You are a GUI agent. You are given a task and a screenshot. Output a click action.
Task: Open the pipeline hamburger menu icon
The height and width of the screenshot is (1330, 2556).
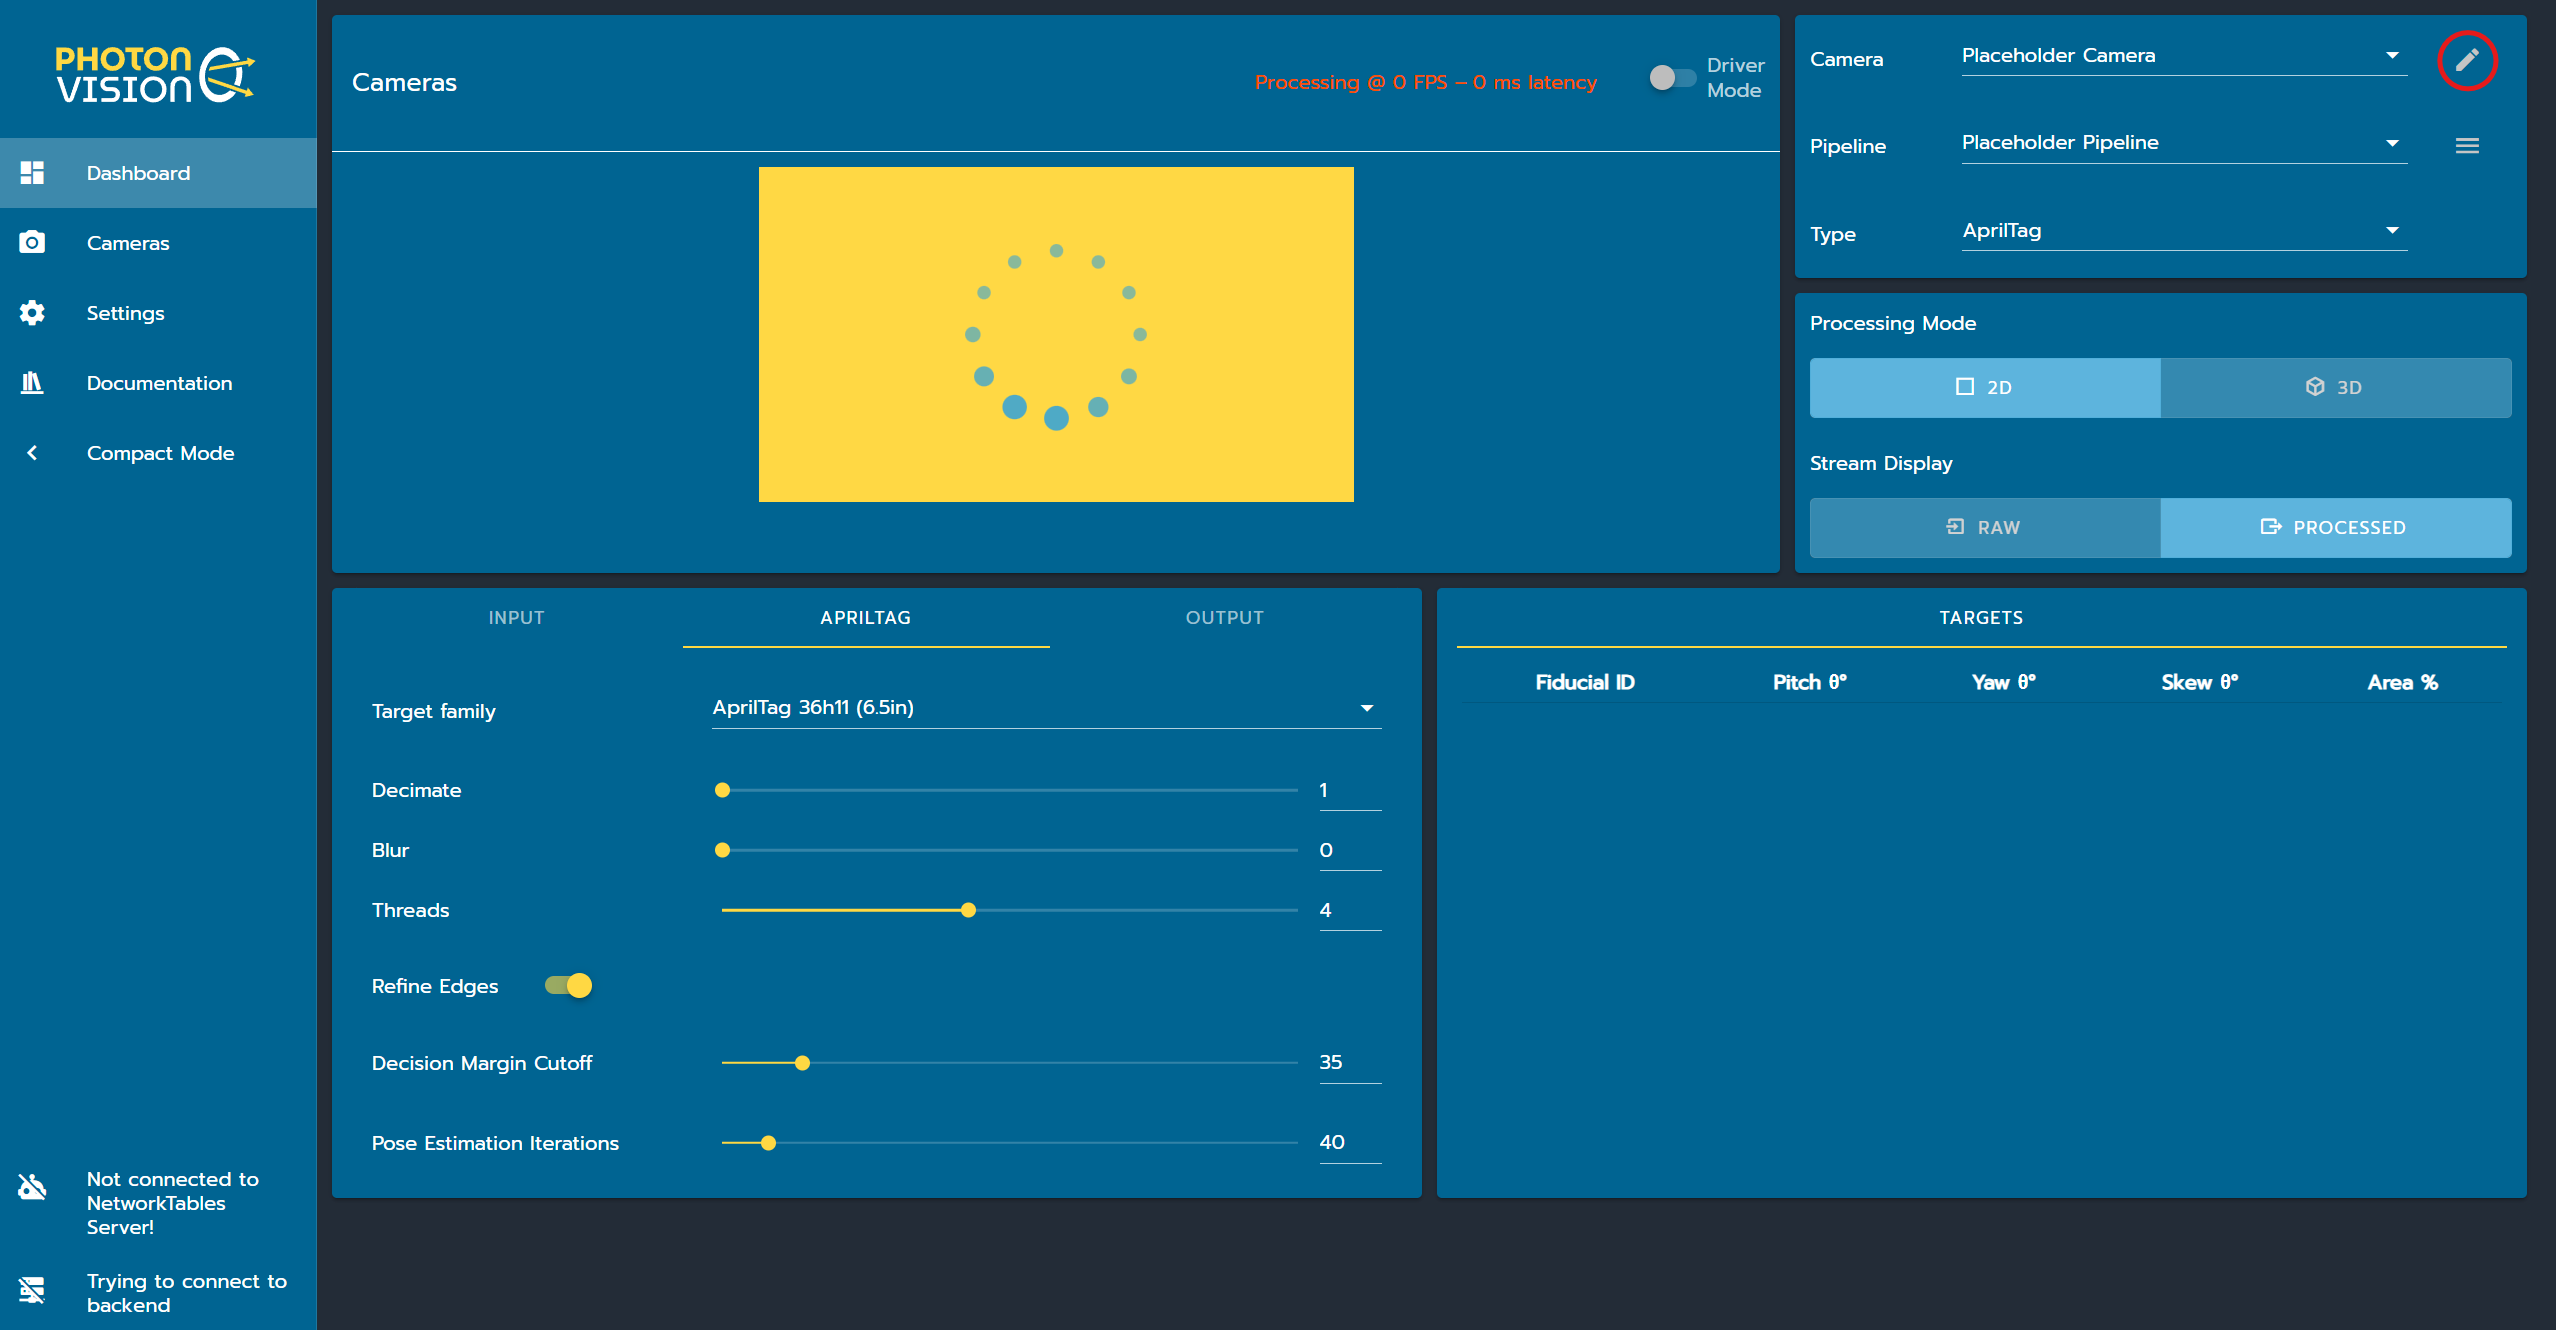click(x=2466, y=146)
